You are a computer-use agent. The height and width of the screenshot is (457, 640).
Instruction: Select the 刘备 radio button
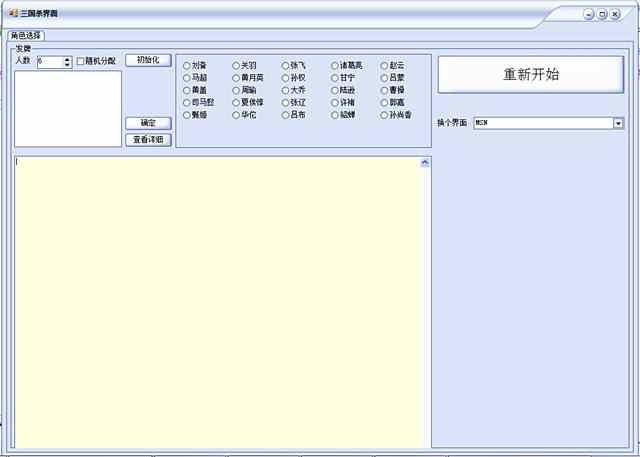pos(186,65)
